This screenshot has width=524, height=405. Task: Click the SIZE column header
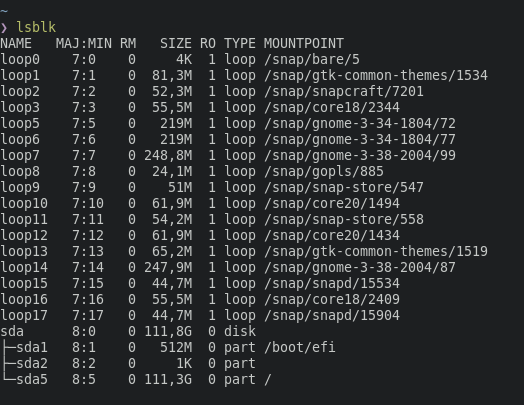pyautogui.click(x=176, y=43)
